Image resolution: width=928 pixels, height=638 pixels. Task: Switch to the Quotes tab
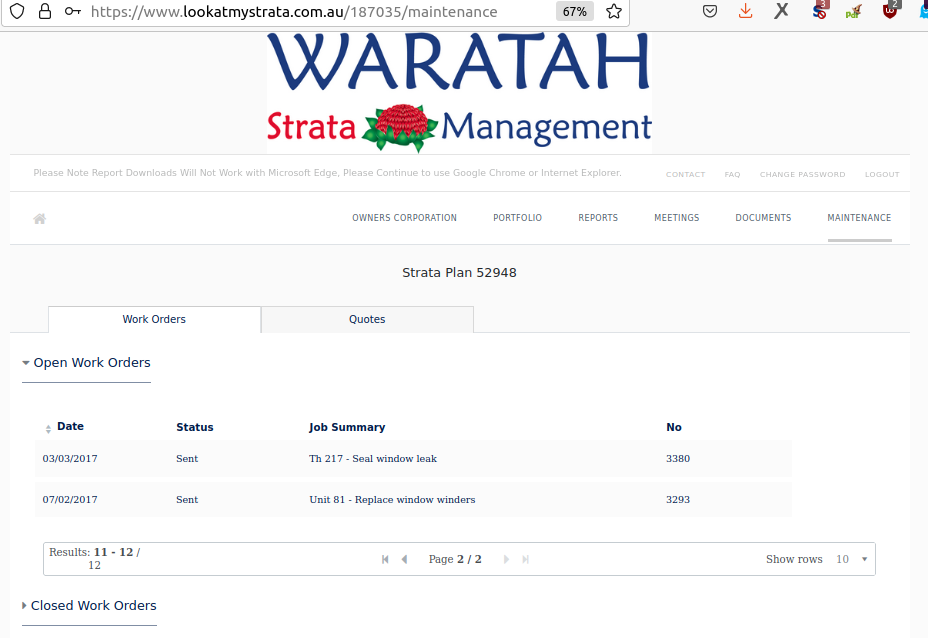point(367,320)
